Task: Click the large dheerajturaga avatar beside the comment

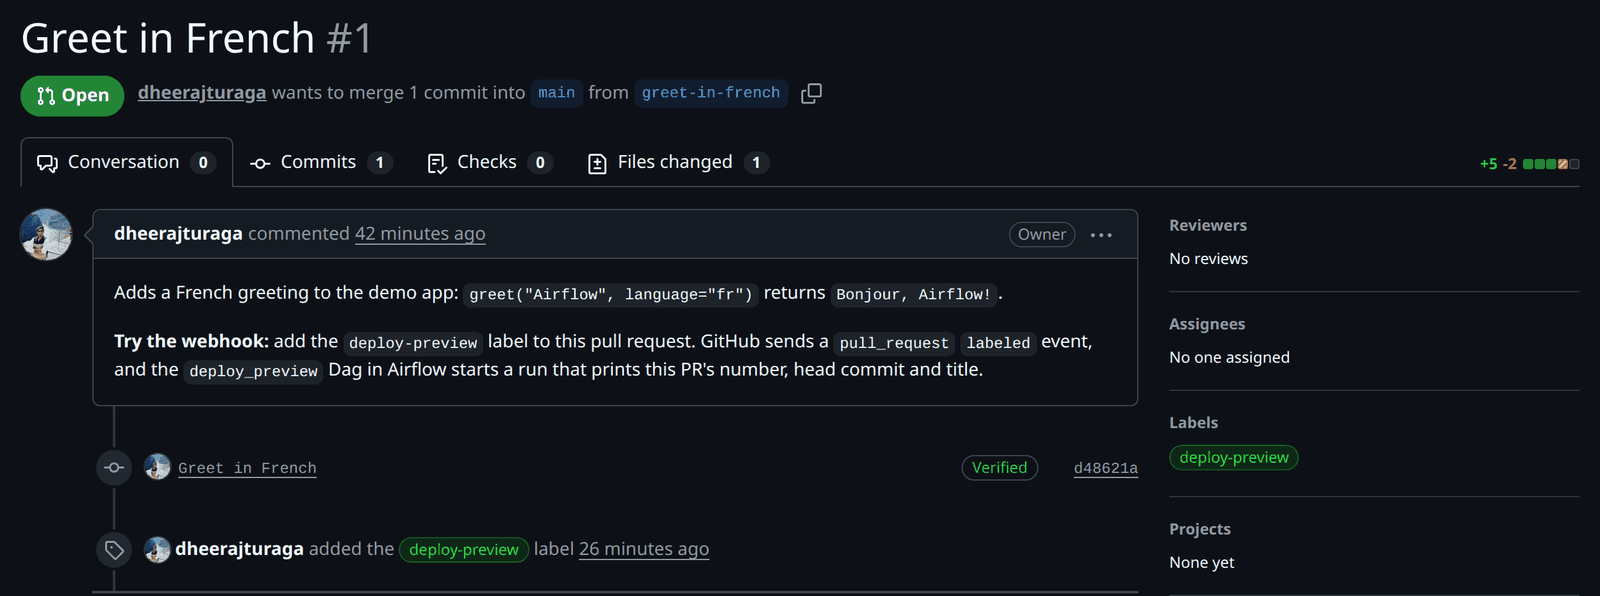Action: [x=46, y=235]
